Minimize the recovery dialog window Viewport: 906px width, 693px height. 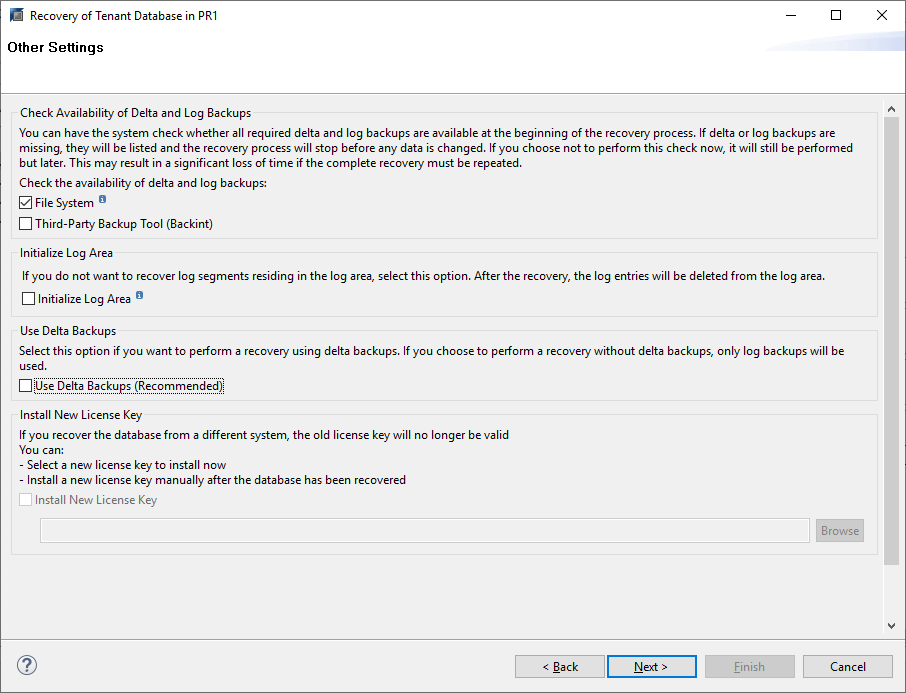pyautogui.click(x=790, y=16)
